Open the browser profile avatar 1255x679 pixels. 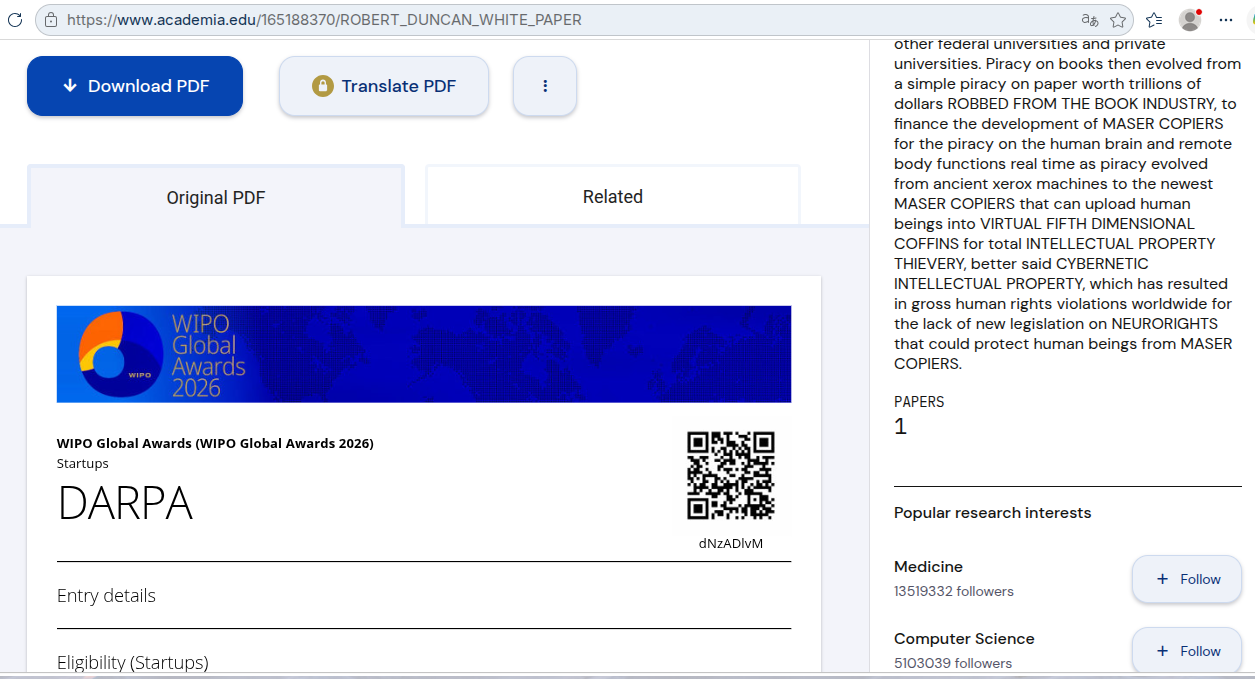click(1190, 20)
